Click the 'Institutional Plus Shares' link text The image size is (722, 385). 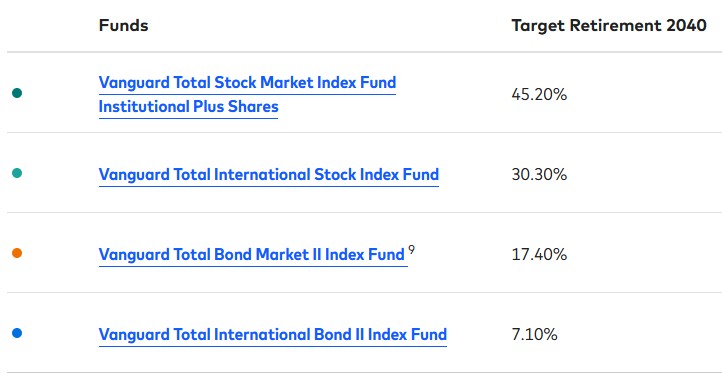[x=188, y=106]
